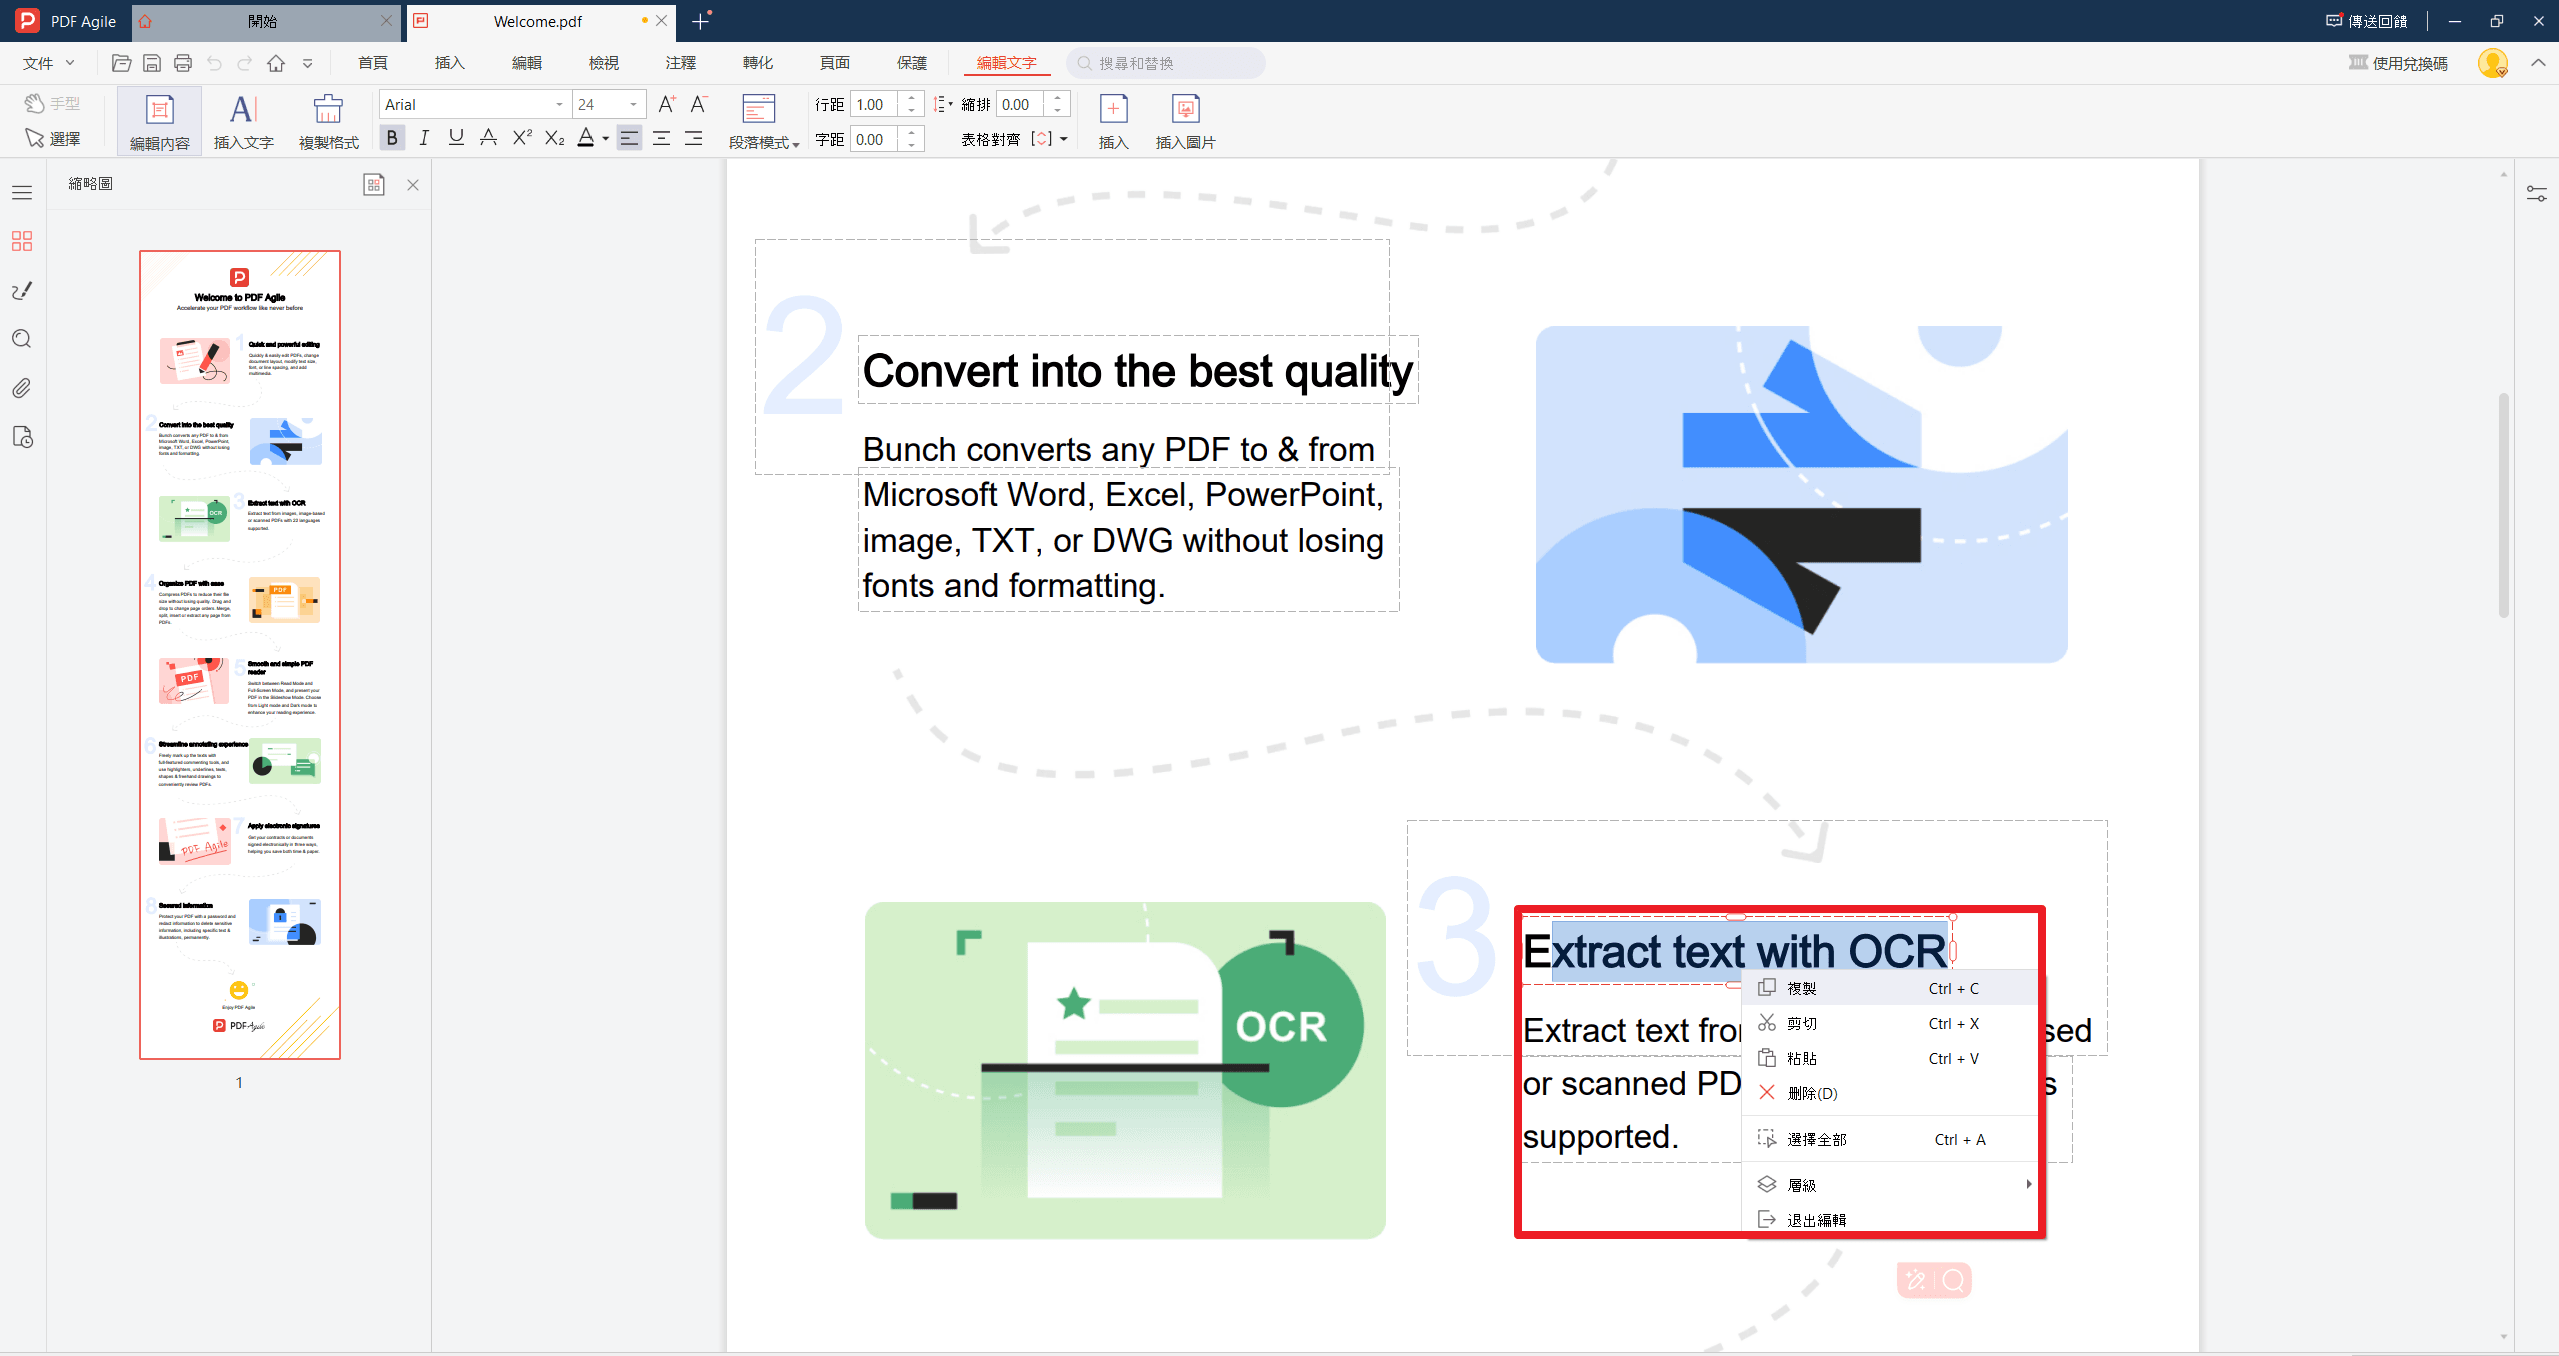Open the 轉化 convert tab
2559x1356 pixels.
click(x=758, y=63)
